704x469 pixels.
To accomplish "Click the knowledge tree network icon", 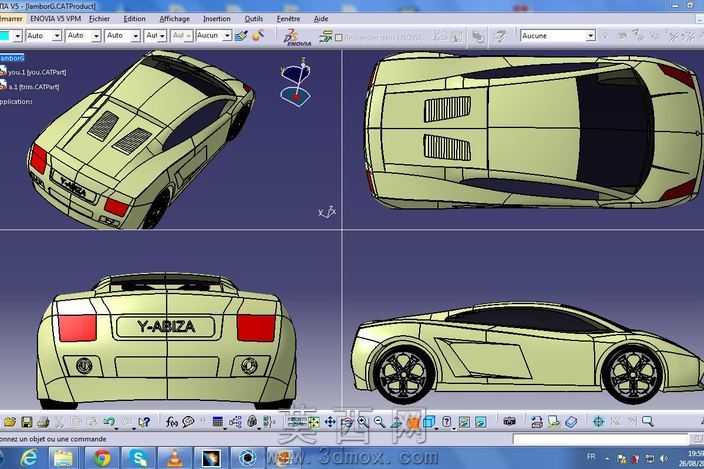I will point(235,421).
